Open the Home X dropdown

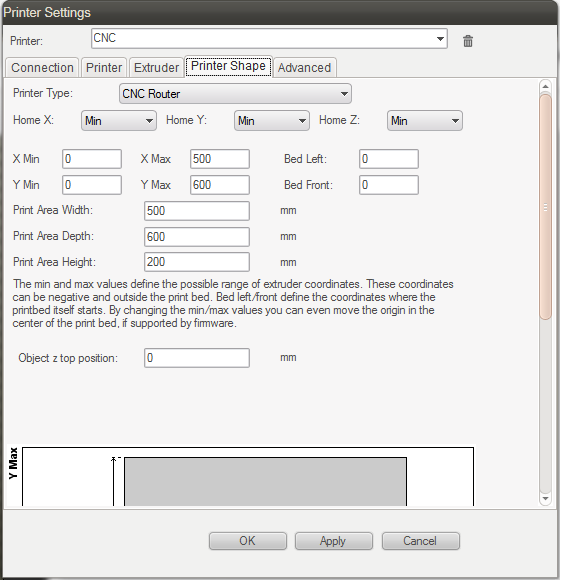(x=120, y=121)
